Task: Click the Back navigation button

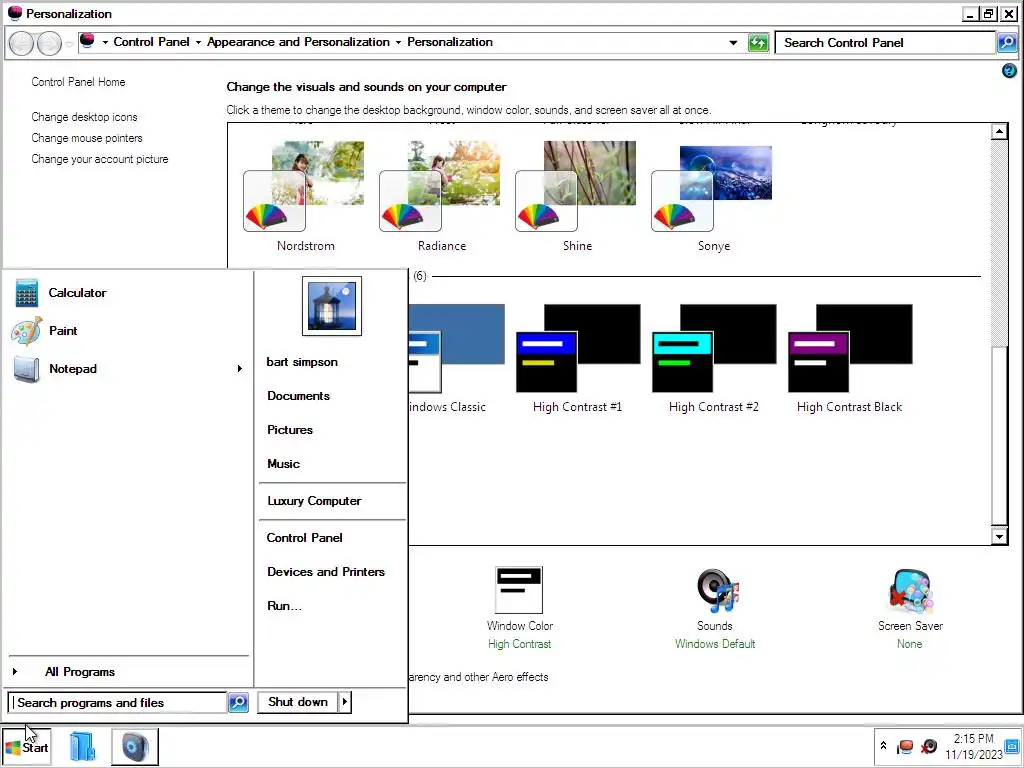Action: click(x=22, y=43)
